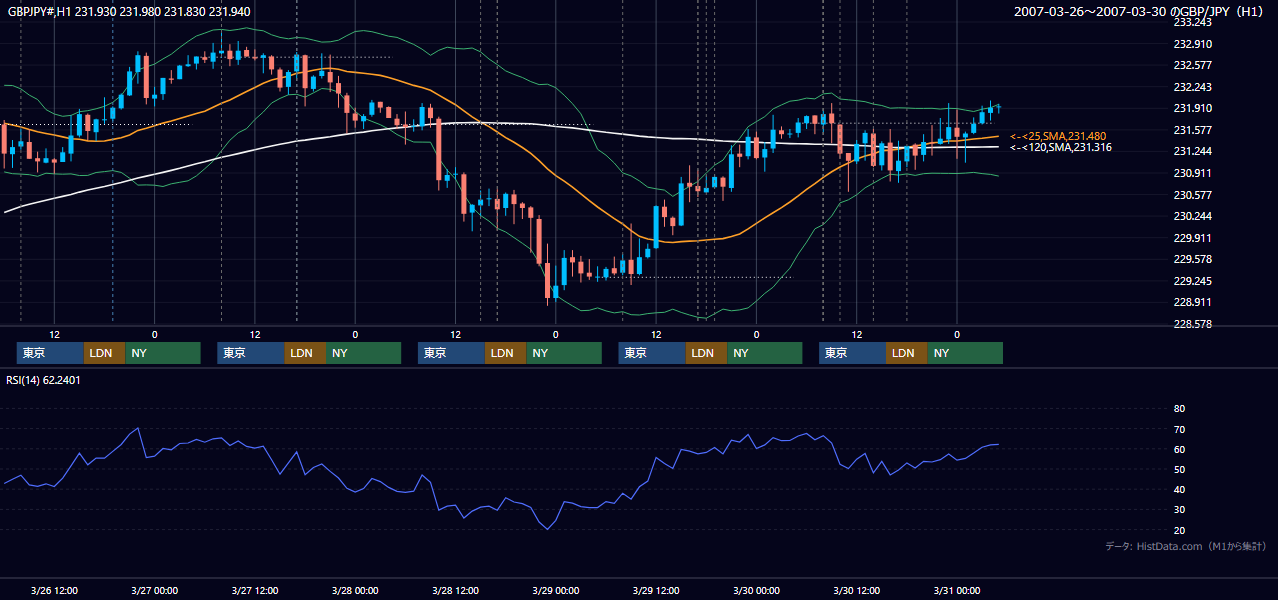The height and width of the screenshot is (600, 1278).
Task: Click the 231.577 price axis label
Action: pyautogui.click(x=1191, y=130)
